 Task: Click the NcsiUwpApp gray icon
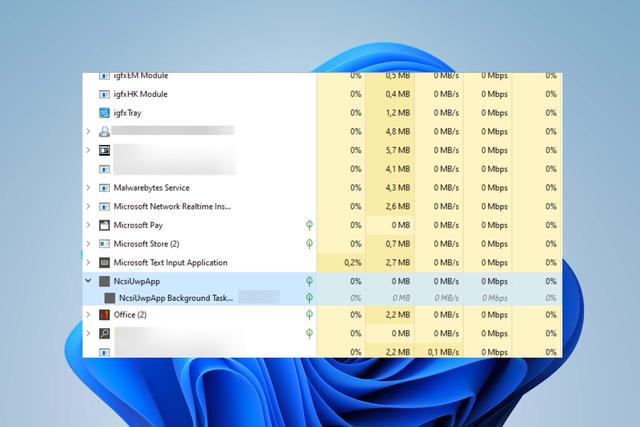(104, 282)
